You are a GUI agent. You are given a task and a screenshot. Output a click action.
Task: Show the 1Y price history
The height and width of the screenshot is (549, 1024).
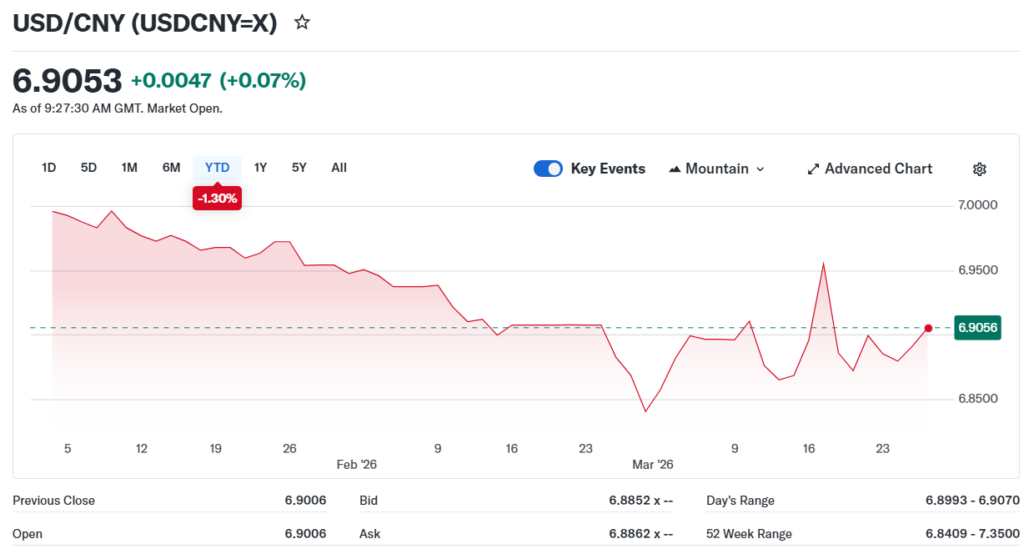pyautogui.click(x=260, y=167)
